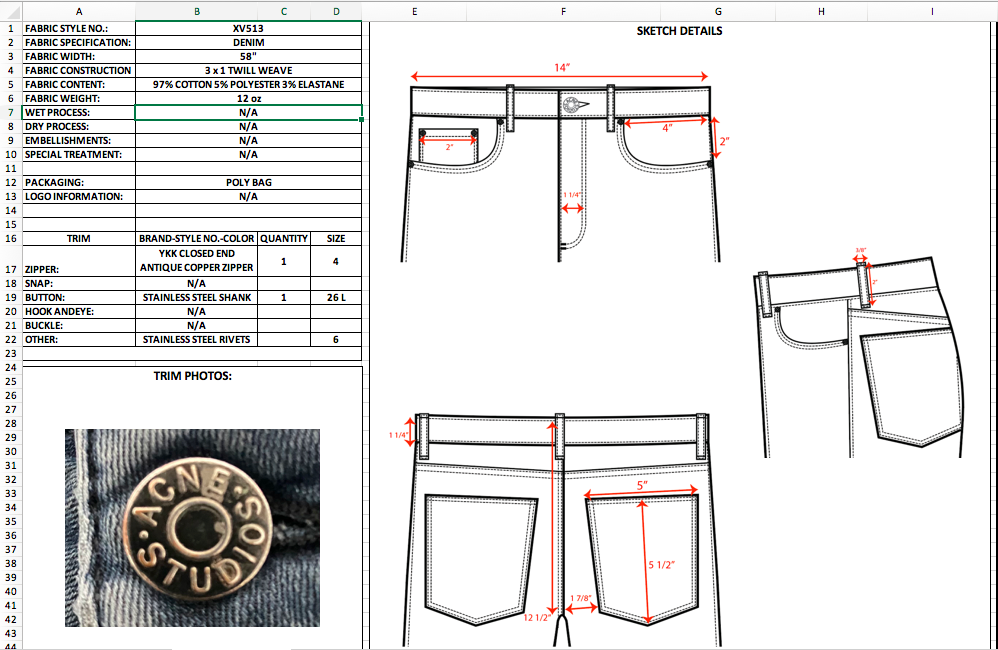Viewport: 998px width, 650px height.
Task: Select column F header
Action: pyautogui.click(x=563, y=11)
